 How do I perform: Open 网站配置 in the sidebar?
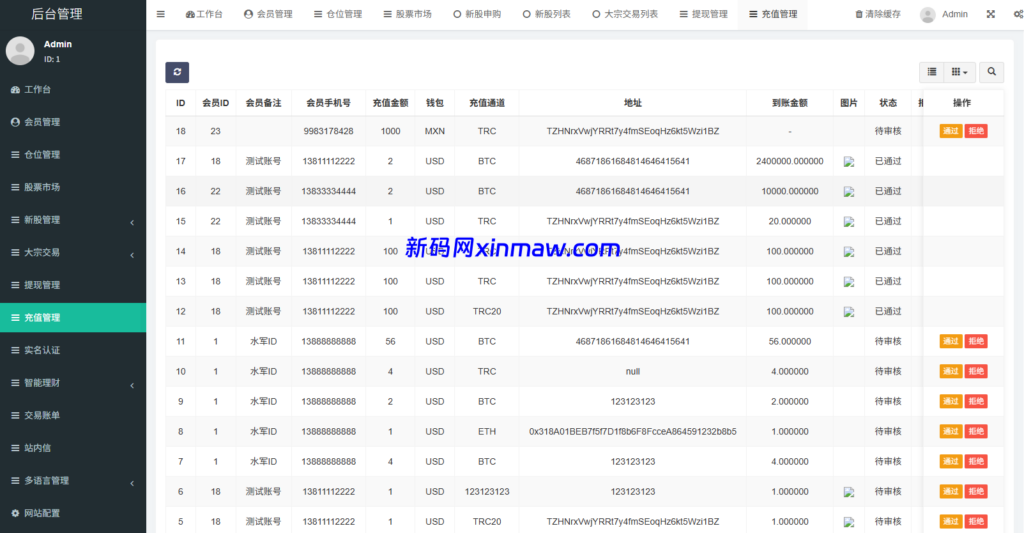(x=73, y=513)
